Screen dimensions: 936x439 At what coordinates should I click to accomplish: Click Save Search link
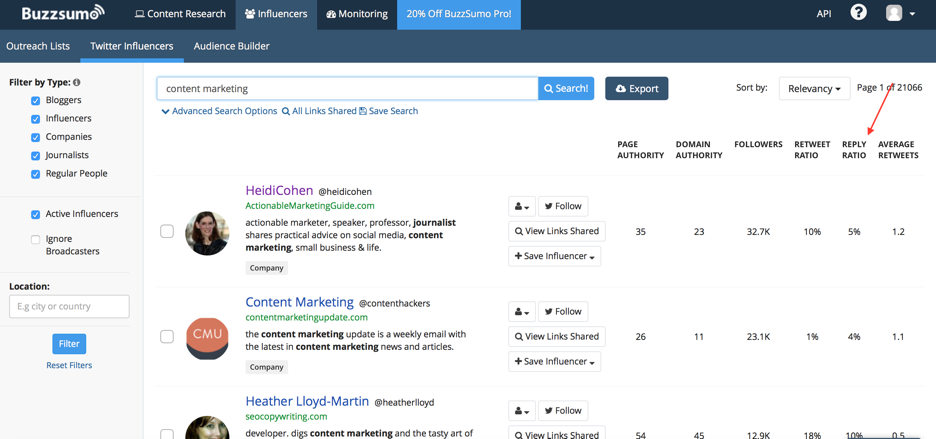coord(389,111)
